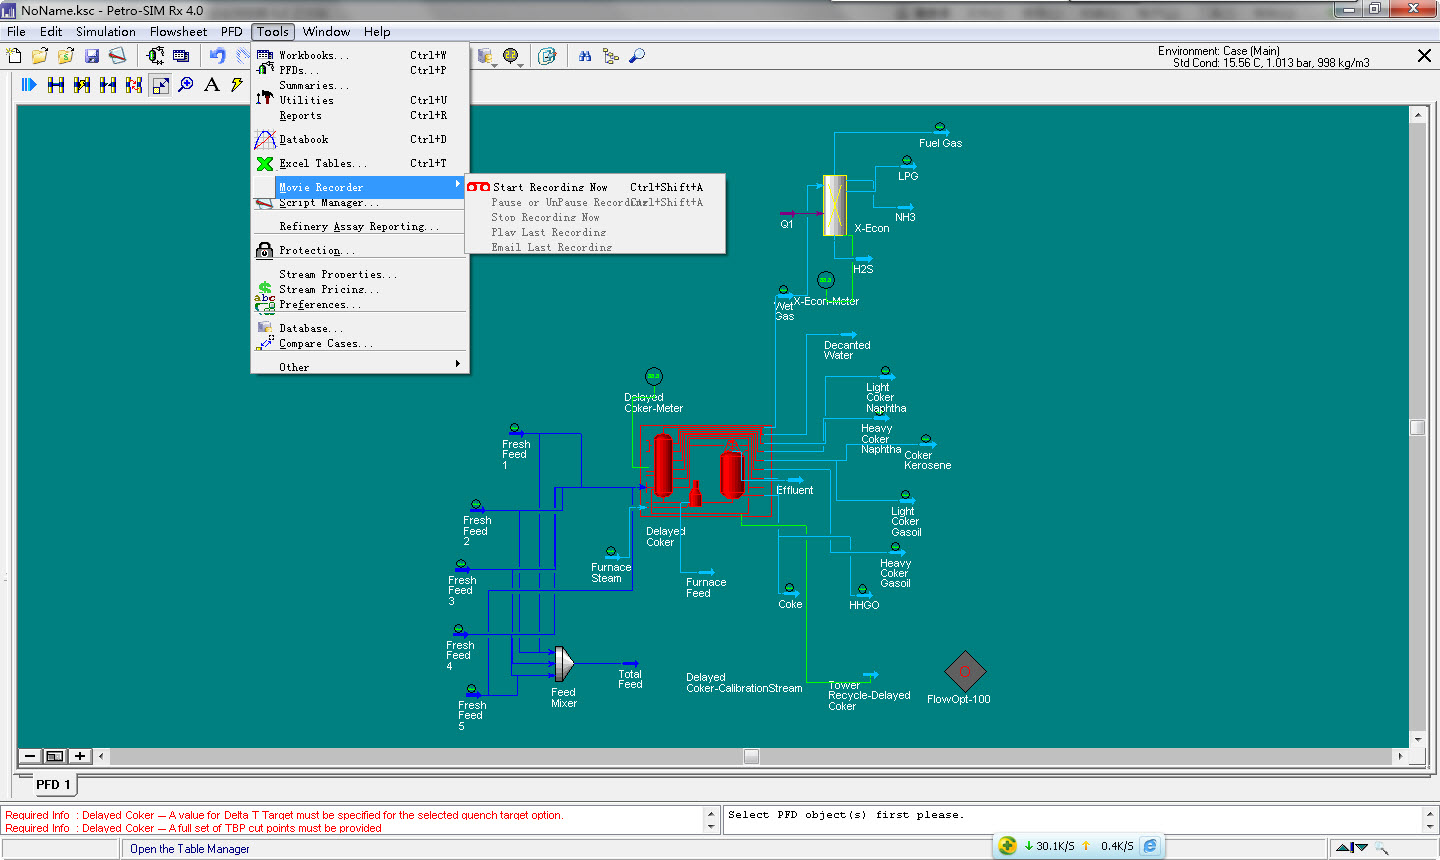Close the environment with the X button
1440x860 pixels.
[x=1424, y=56]
